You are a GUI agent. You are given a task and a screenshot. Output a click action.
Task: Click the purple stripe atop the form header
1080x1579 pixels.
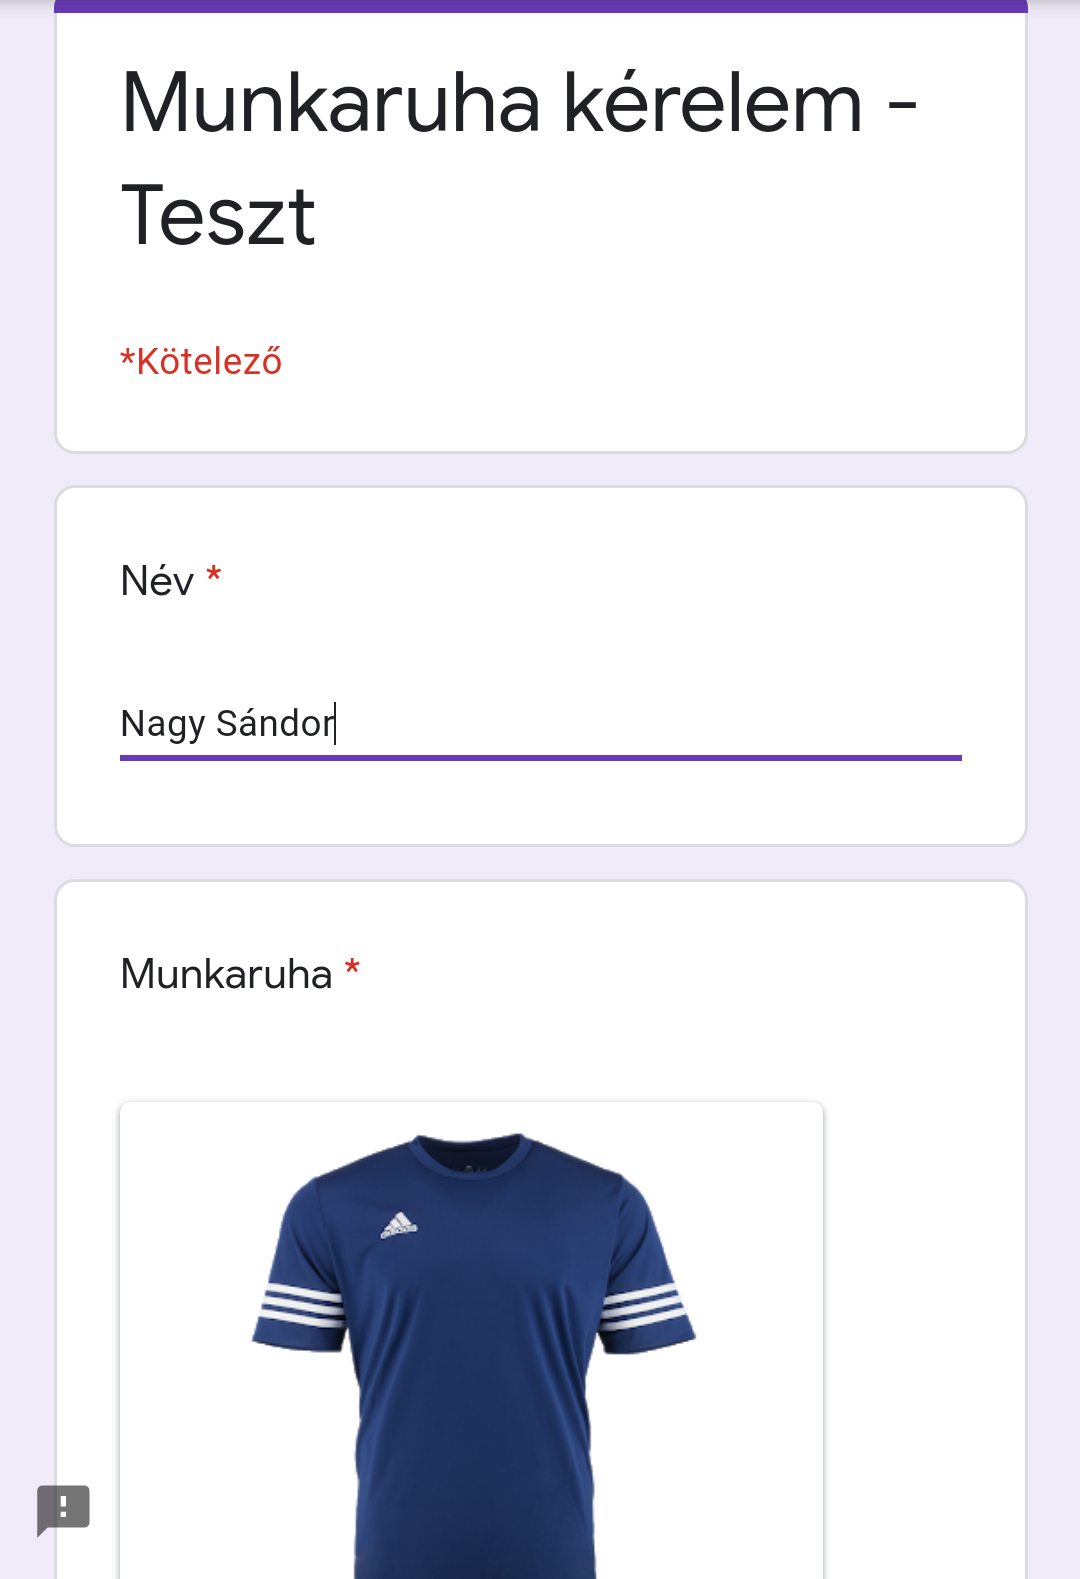[x=540, y=6]
